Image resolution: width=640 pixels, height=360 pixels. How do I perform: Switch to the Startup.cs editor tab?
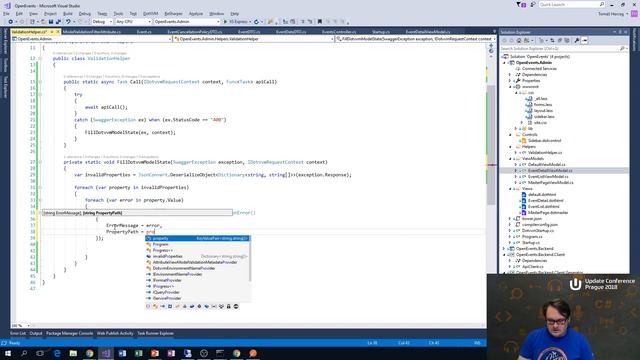(380, 31)
